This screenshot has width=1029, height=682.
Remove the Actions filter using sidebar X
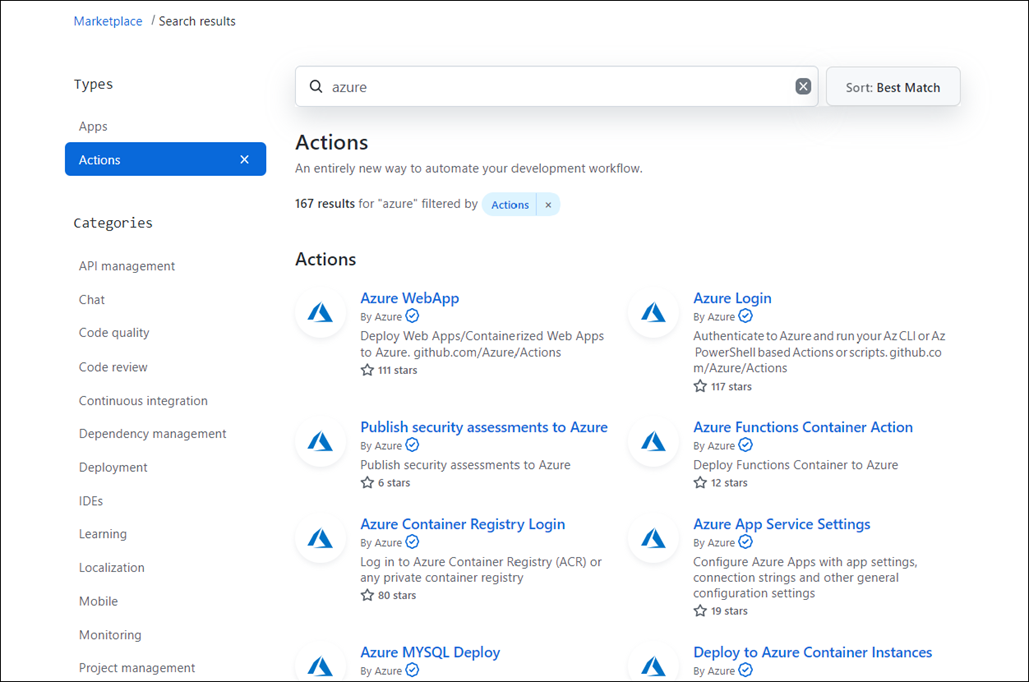pyautogui.click(x=244, y=159)
